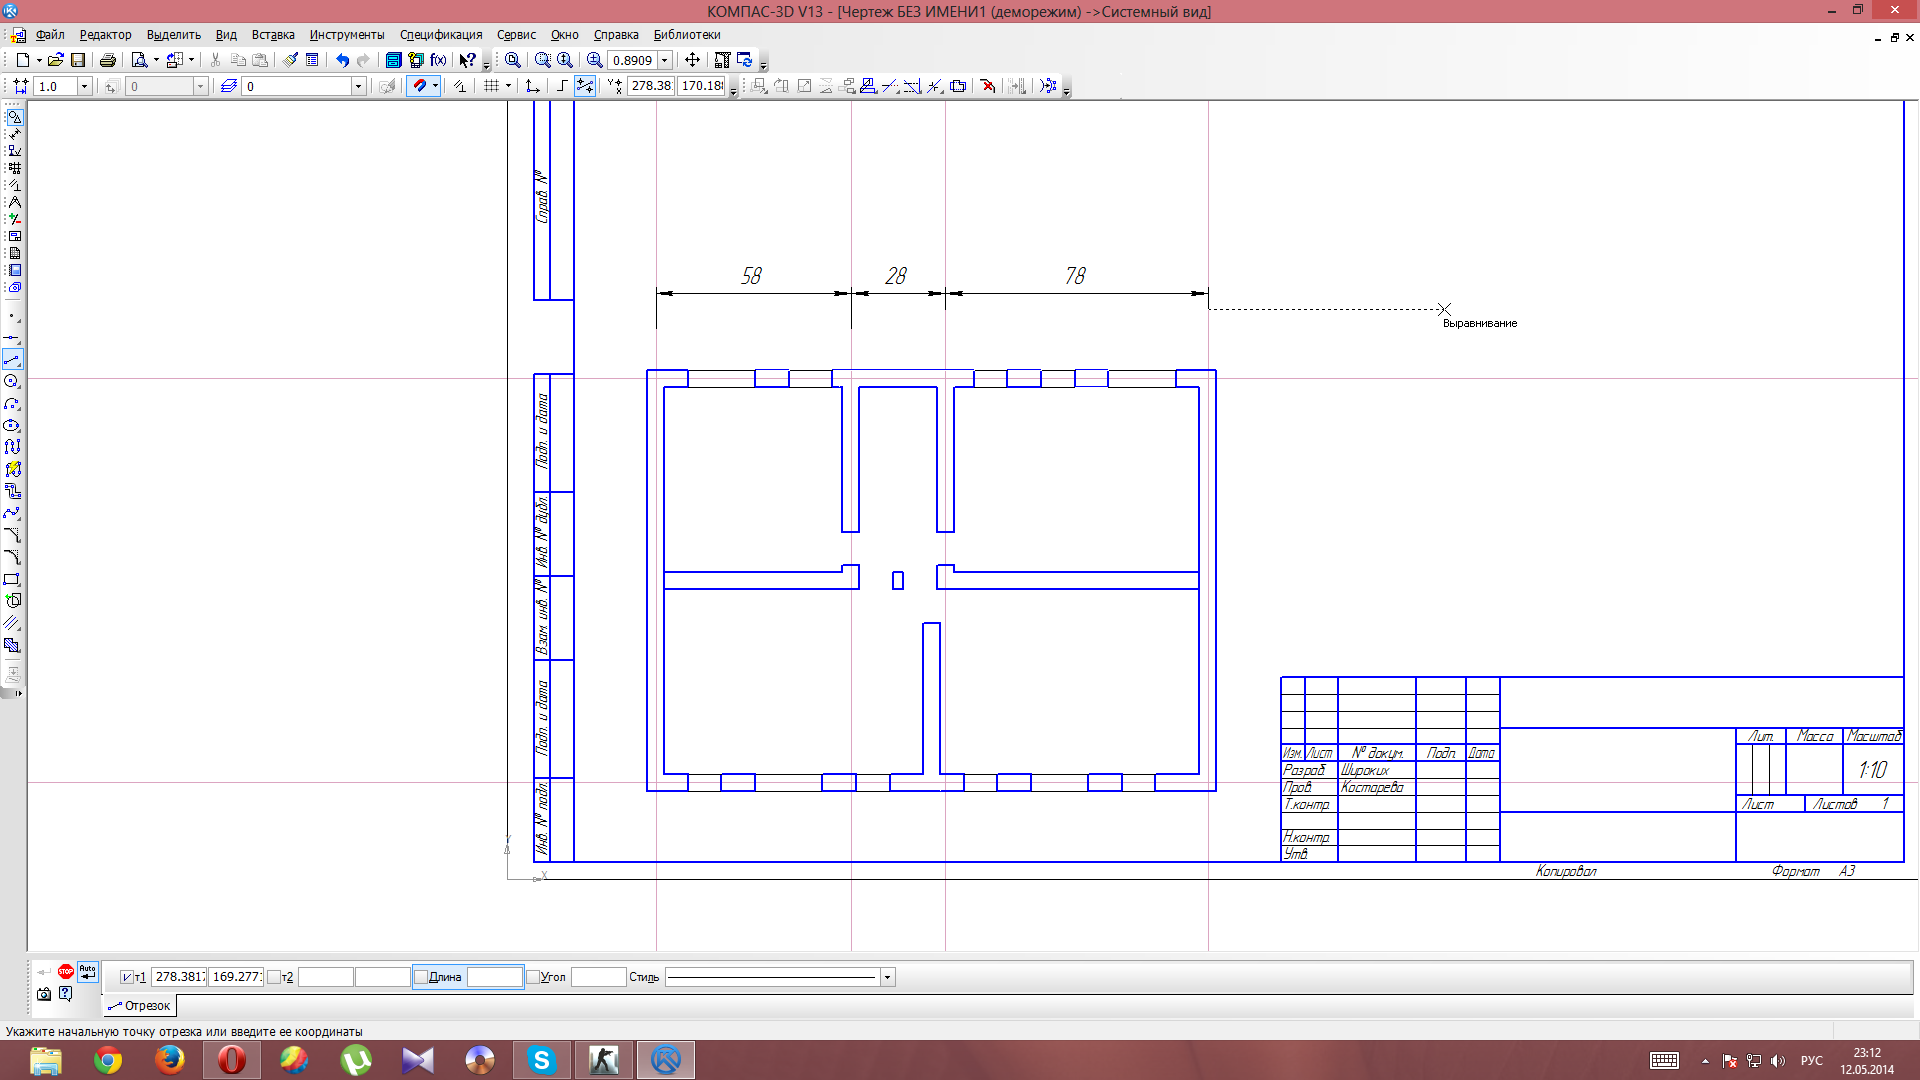Expand more tools arrow at left toolbar bottom
This screenshot has height=1080, width=1920.
tap(17, 693)
